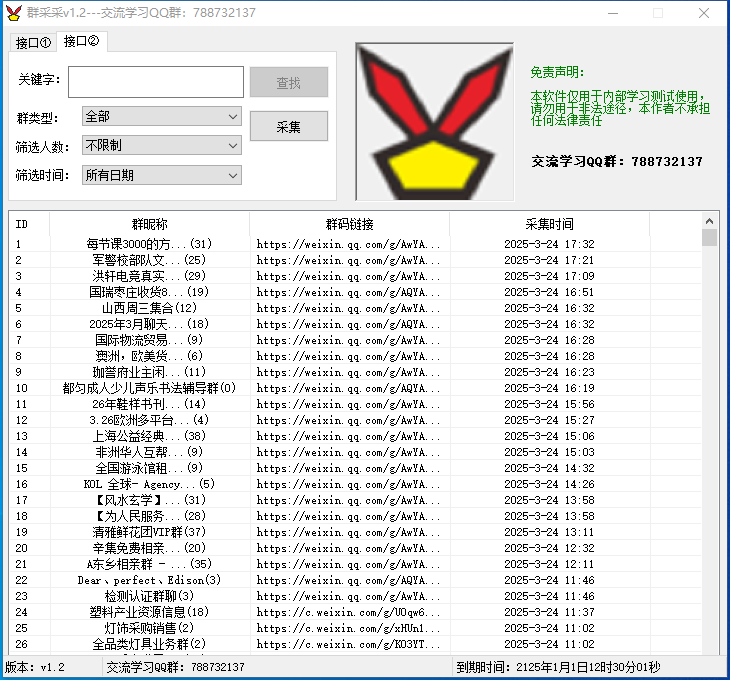Switch to the 接口① tab
This screenshot has height=680, width=730.
[x=33, y=42]
